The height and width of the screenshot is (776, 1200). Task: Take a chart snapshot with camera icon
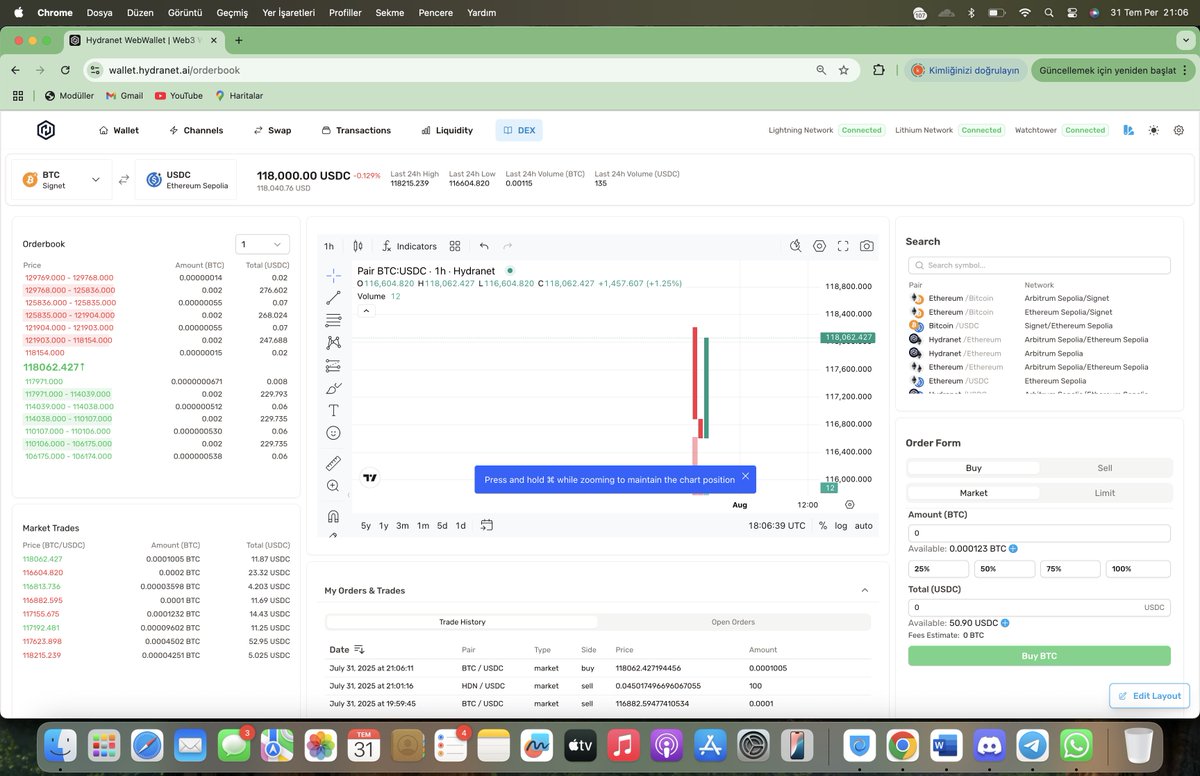pyautogui.click(x=867, y=246)
